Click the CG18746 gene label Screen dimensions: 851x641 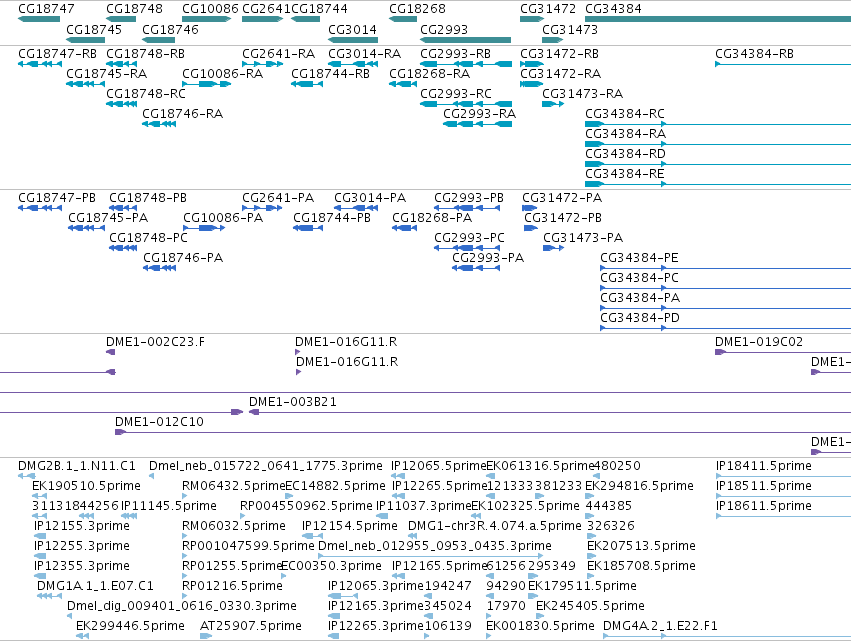[170, 29]
